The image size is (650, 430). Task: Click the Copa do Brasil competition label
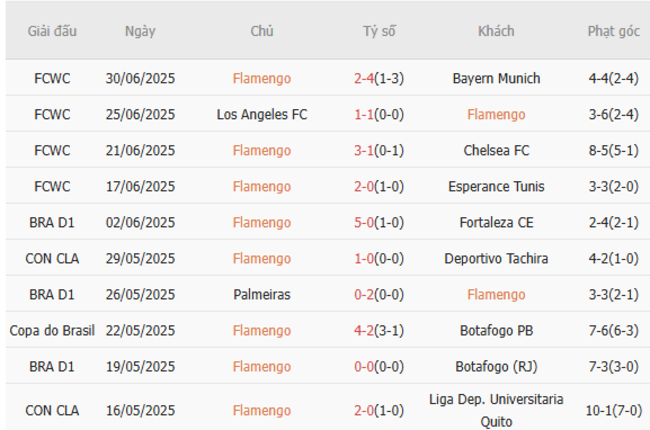(x=52, y=330)
